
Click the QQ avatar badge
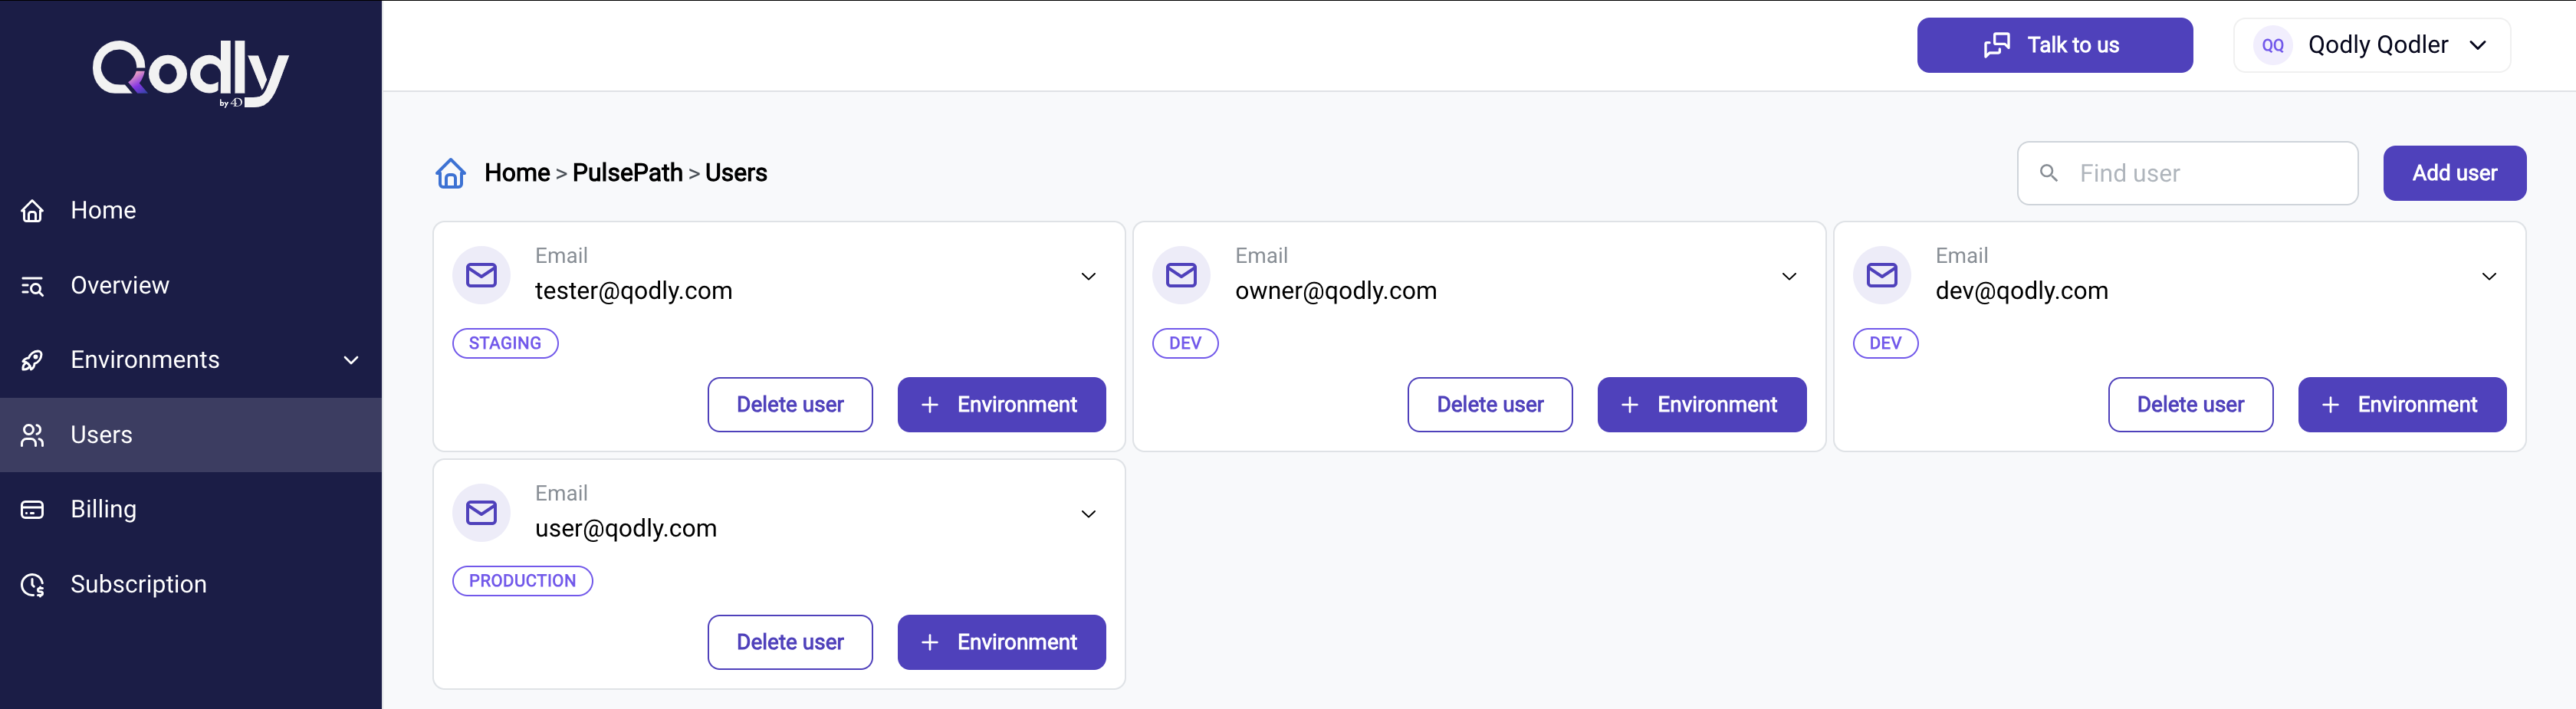click(2272, 45)
